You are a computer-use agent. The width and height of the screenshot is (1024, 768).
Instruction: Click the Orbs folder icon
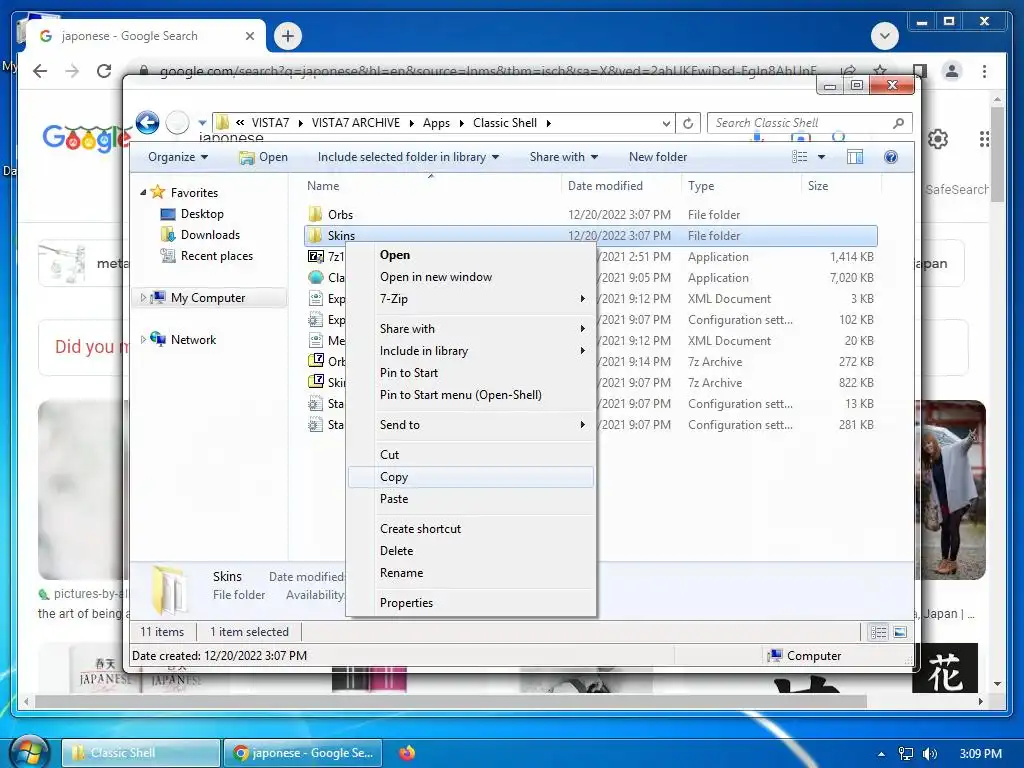click(x=315, y=214)
